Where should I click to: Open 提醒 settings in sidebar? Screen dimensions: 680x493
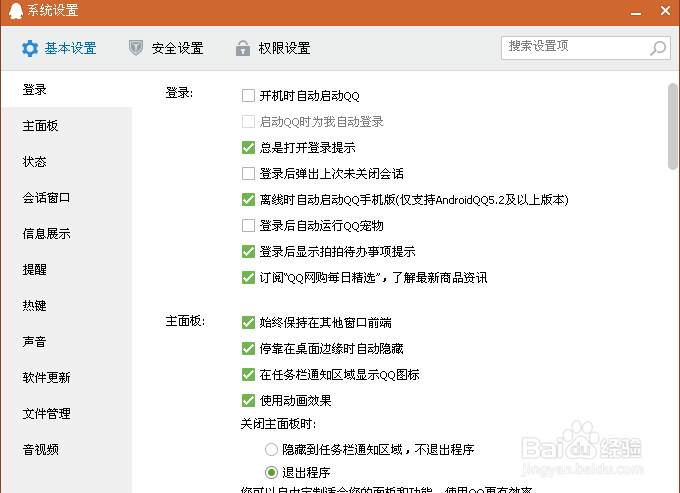[66, 270]
